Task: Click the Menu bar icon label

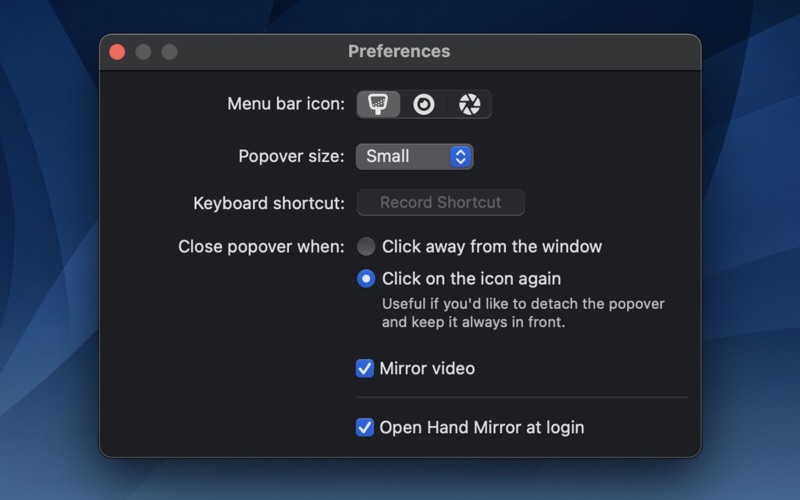Action: [286, 104]
